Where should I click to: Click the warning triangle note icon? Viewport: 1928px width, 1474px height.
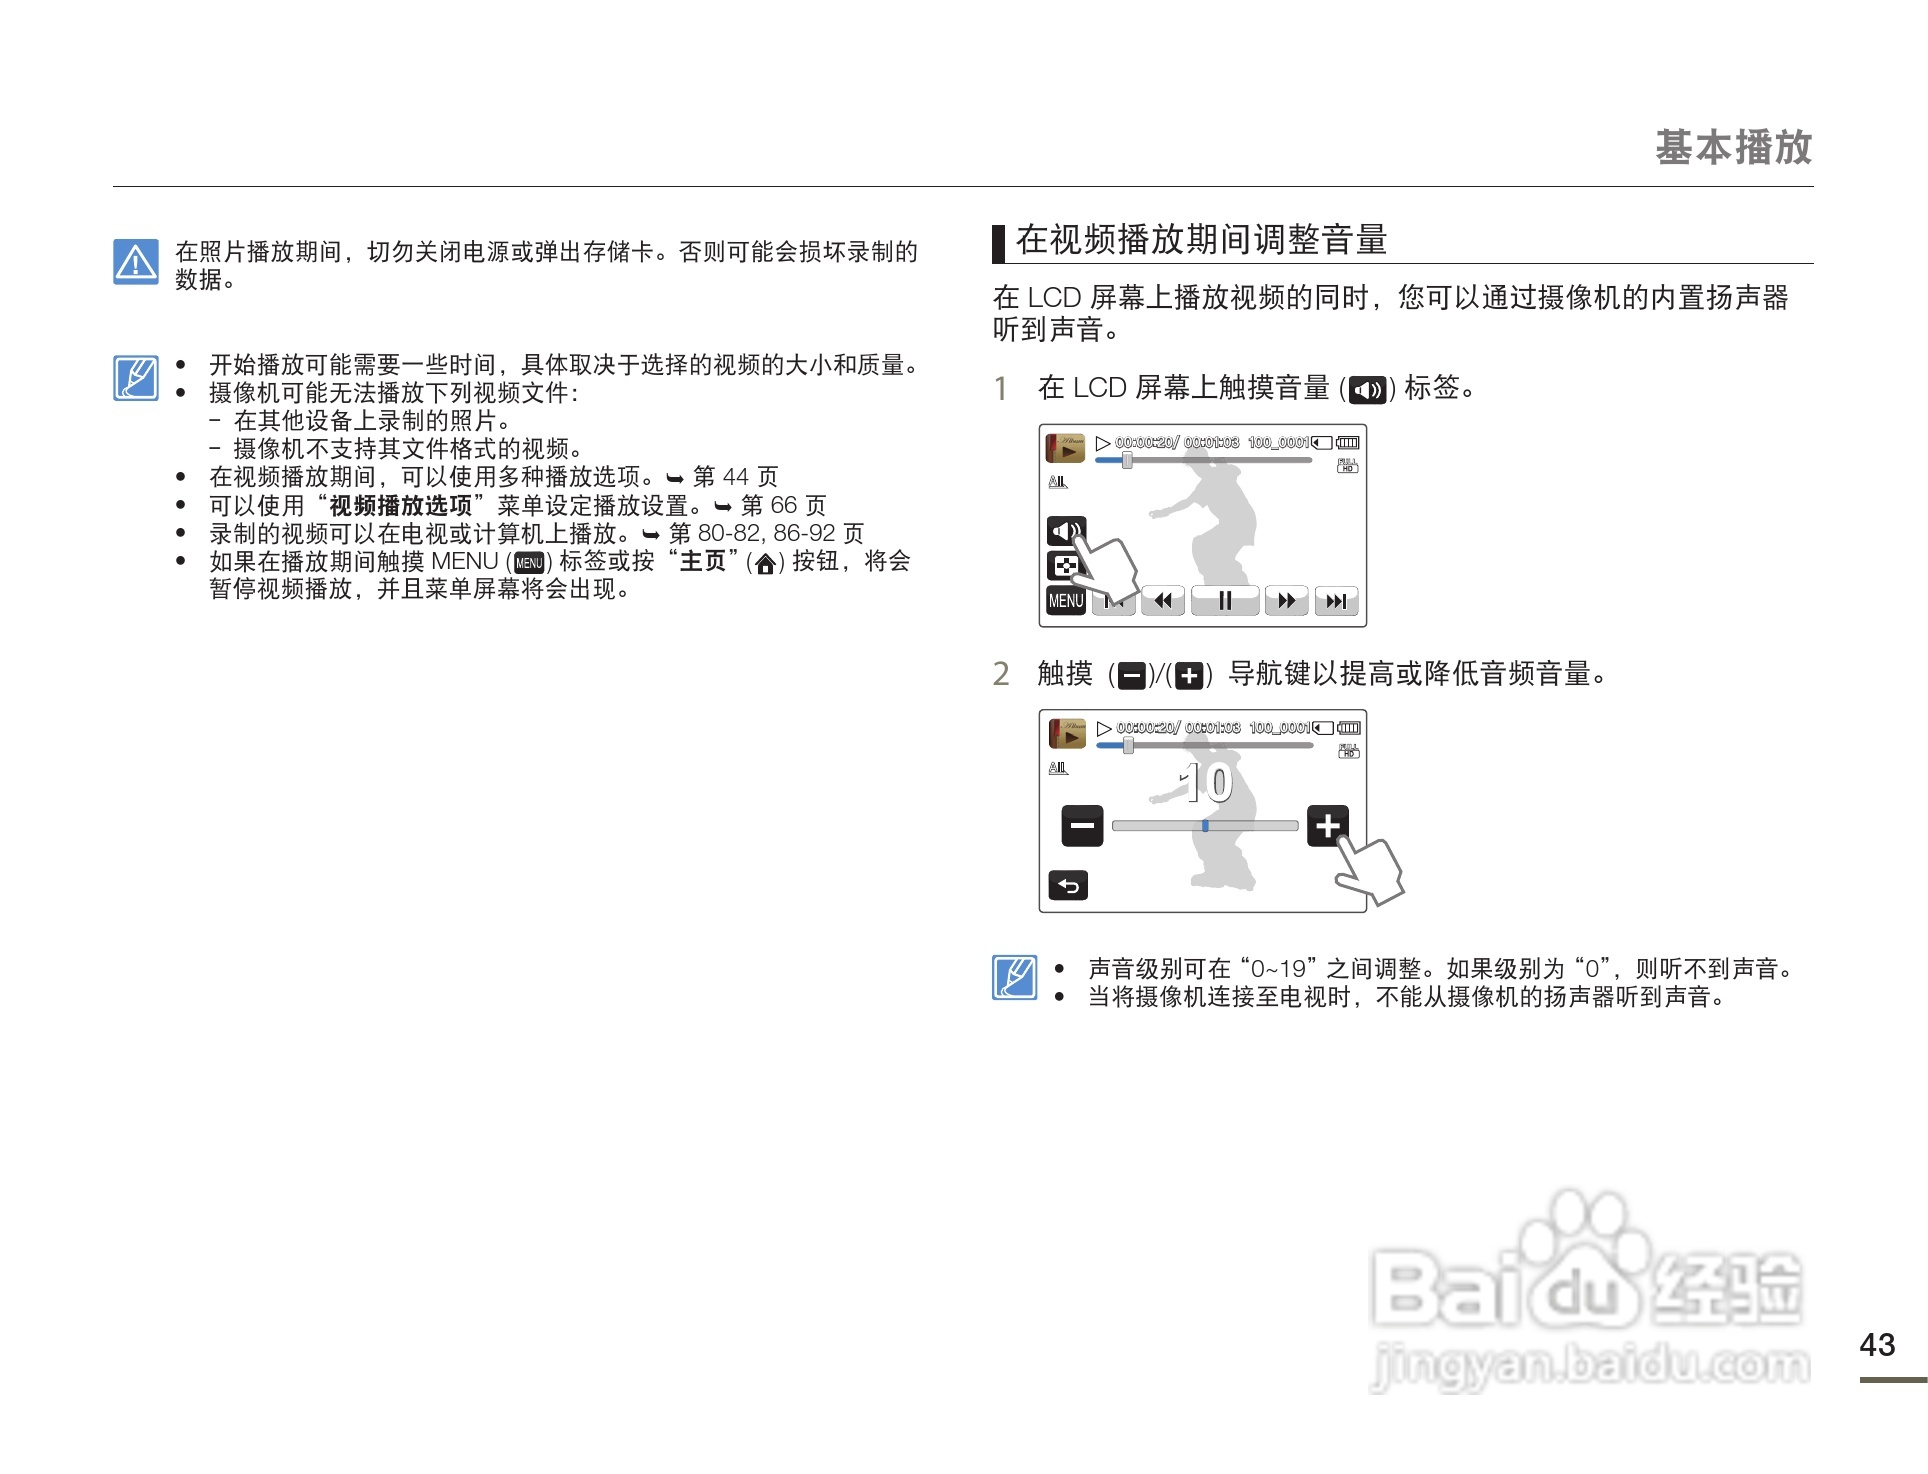[x=137, y=263]
